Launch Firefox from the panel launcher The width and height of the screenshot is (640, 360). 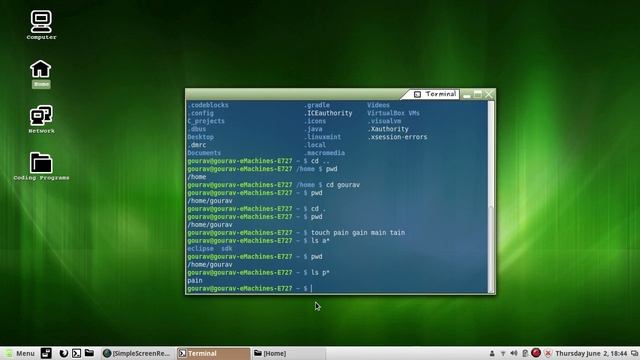pyautogui.click(x=64, y=353)
